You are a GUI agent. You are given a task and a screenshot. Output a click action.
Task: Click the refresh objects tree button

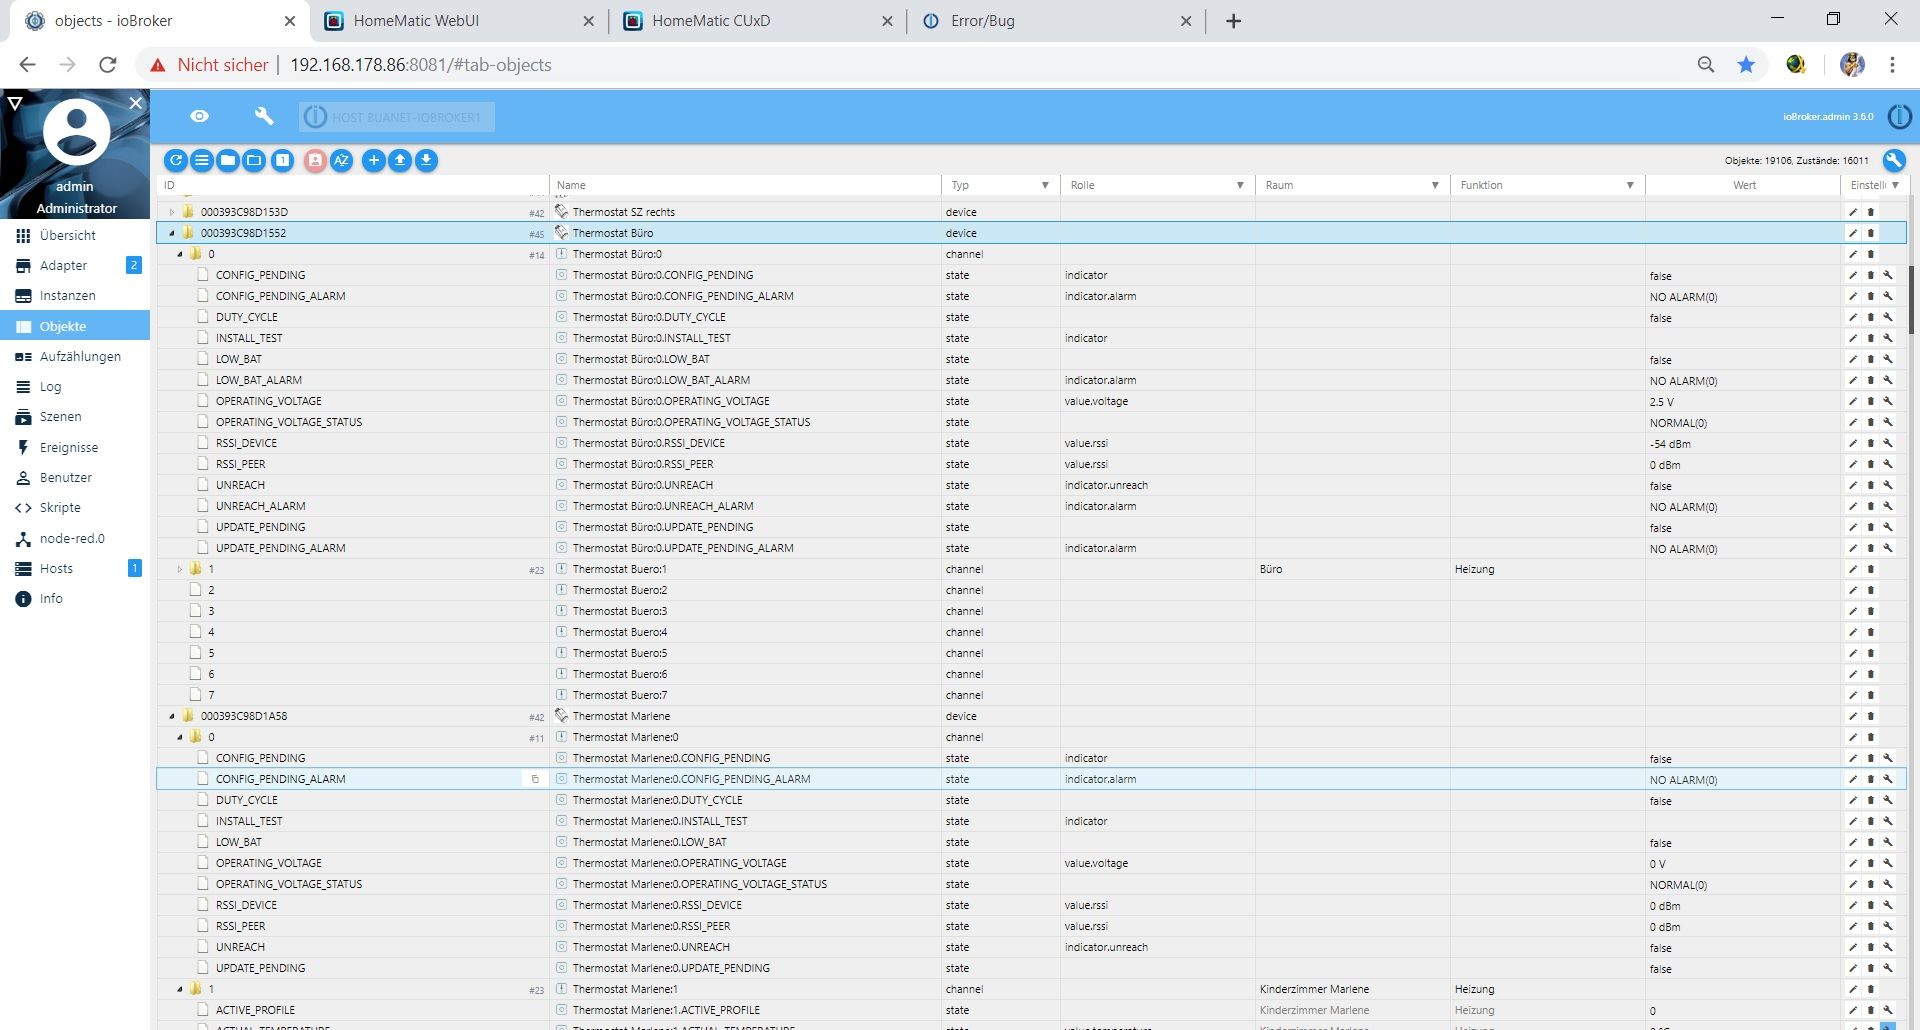(176, 160)
